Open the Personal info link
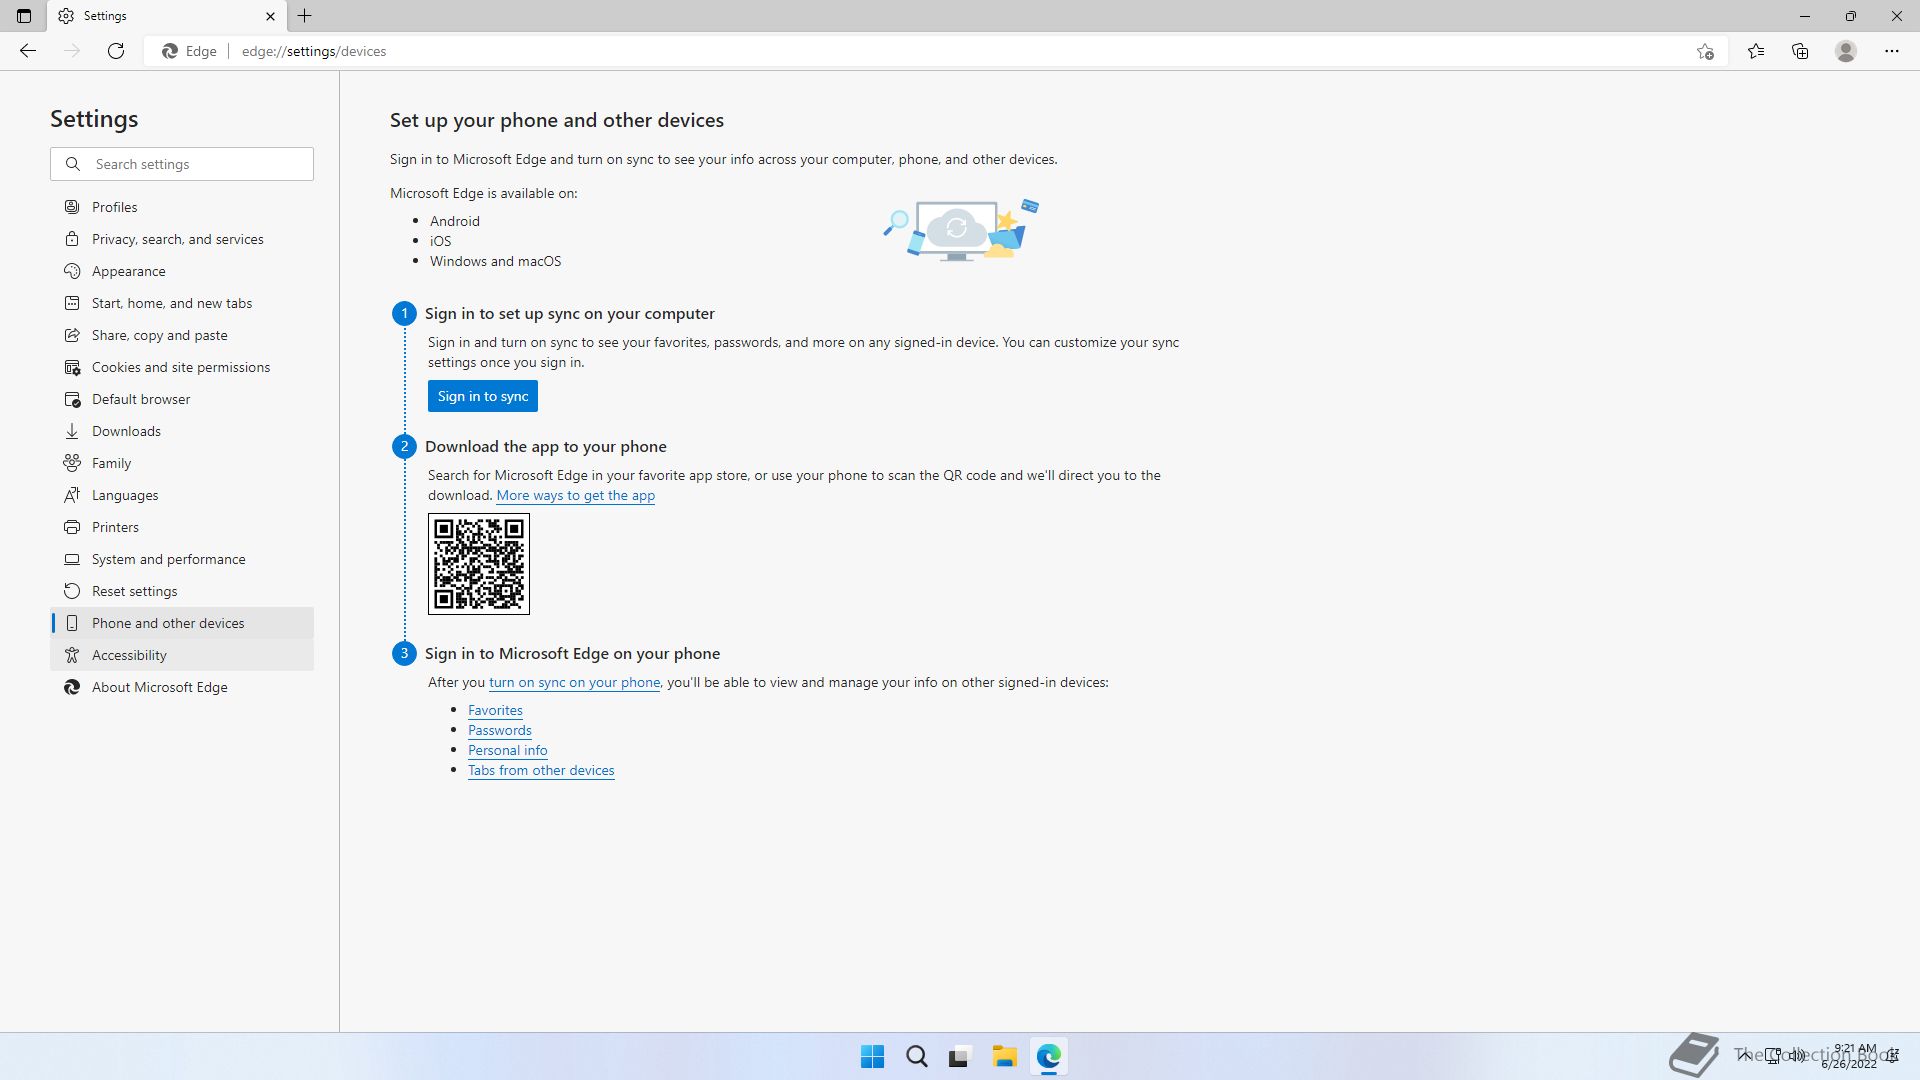Viewport: 1920px width, 1080px height. point(508,750)
